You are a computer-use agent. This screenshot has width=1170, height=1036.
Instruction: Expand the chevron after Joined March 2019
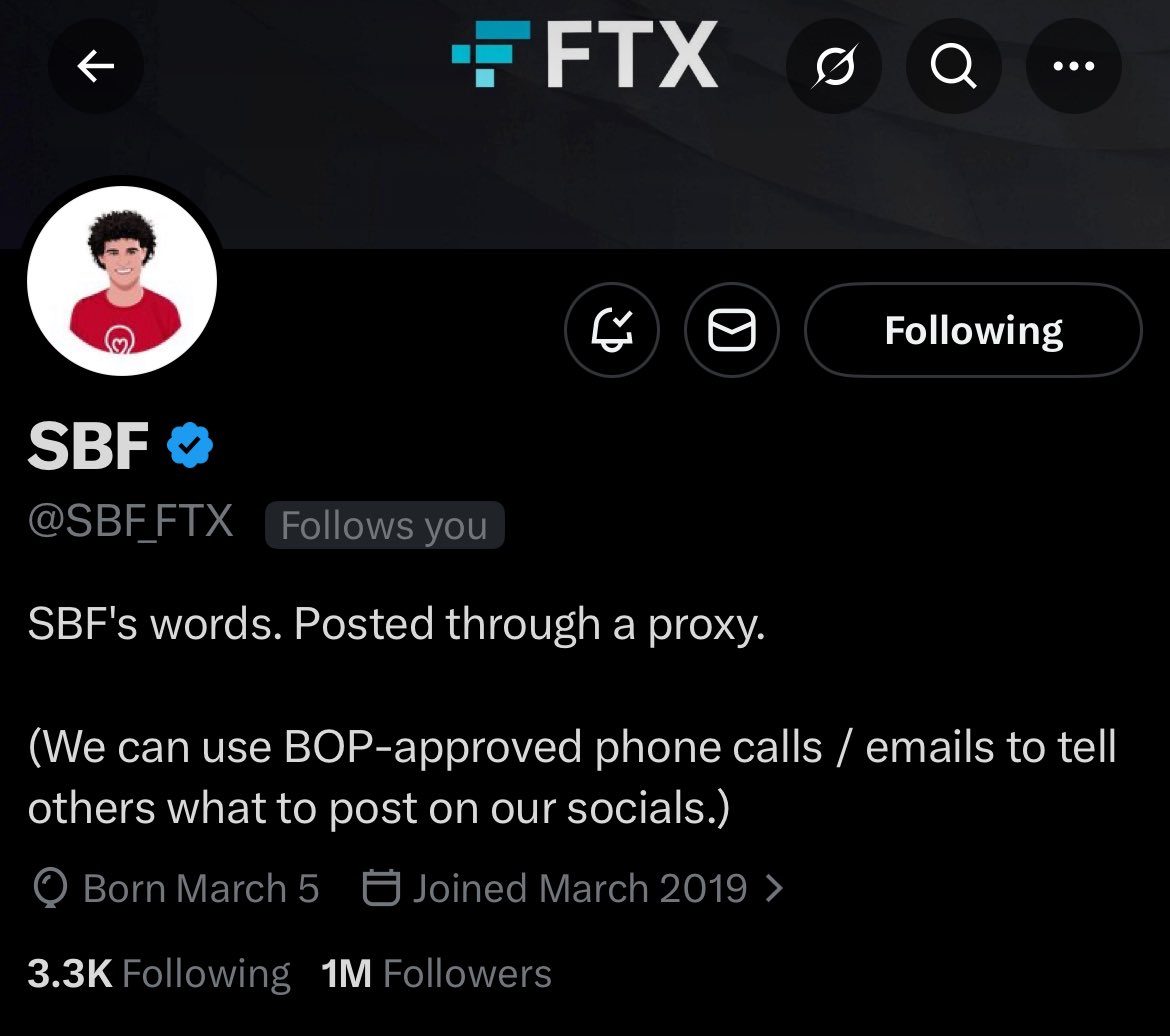(773, 888)
